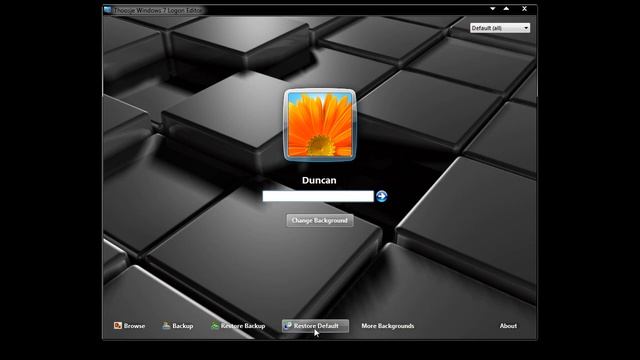Click the blue arrow login button
Viewport: 640px width, 360px height.
tap(381, 196)
